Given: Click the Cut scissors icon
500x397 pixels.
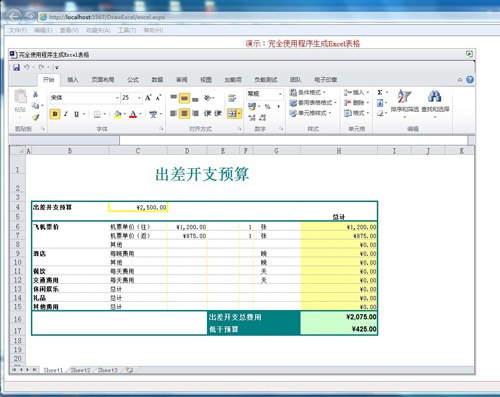Looking at the screenshot, I should (x=35, y=94).
